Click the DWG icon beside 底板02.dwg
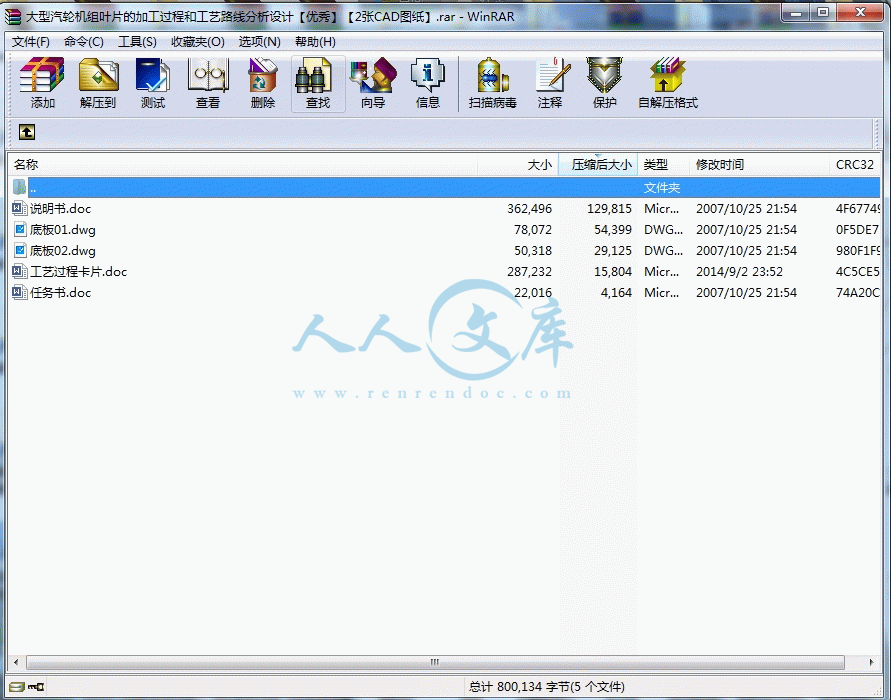This screenshot has width=891, height=700. click(x=20, y=251)
